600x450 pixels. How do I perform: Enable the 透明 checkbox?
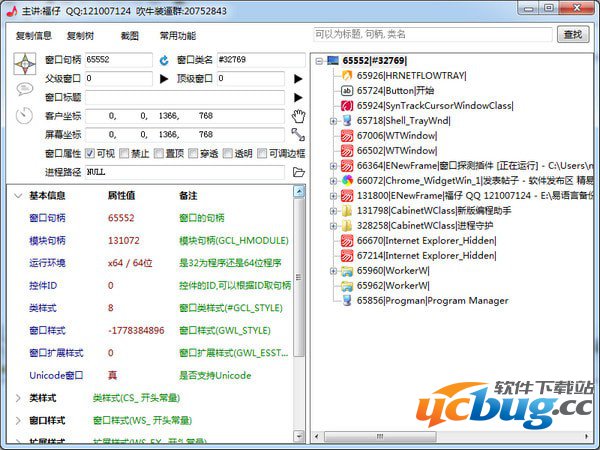point(227,153)
